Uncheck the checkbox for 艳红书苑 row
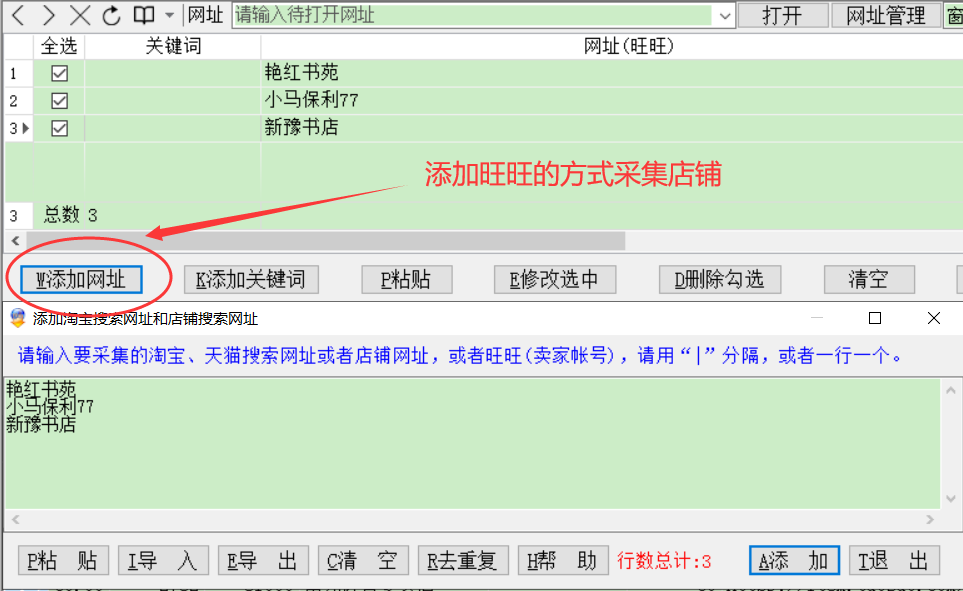This screenshot has height=591, width=963. 60,73
